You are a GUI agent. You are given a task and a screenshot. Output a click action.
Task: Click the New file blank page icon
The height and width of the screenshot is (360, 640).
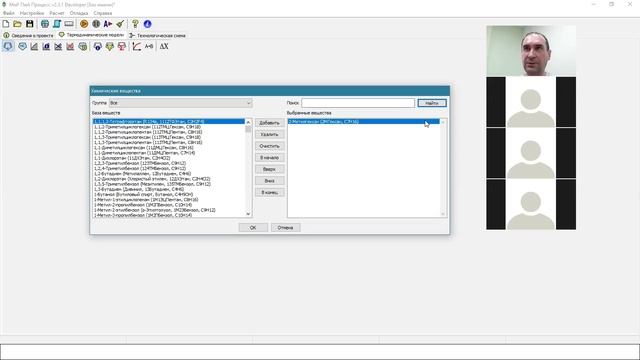6,24
